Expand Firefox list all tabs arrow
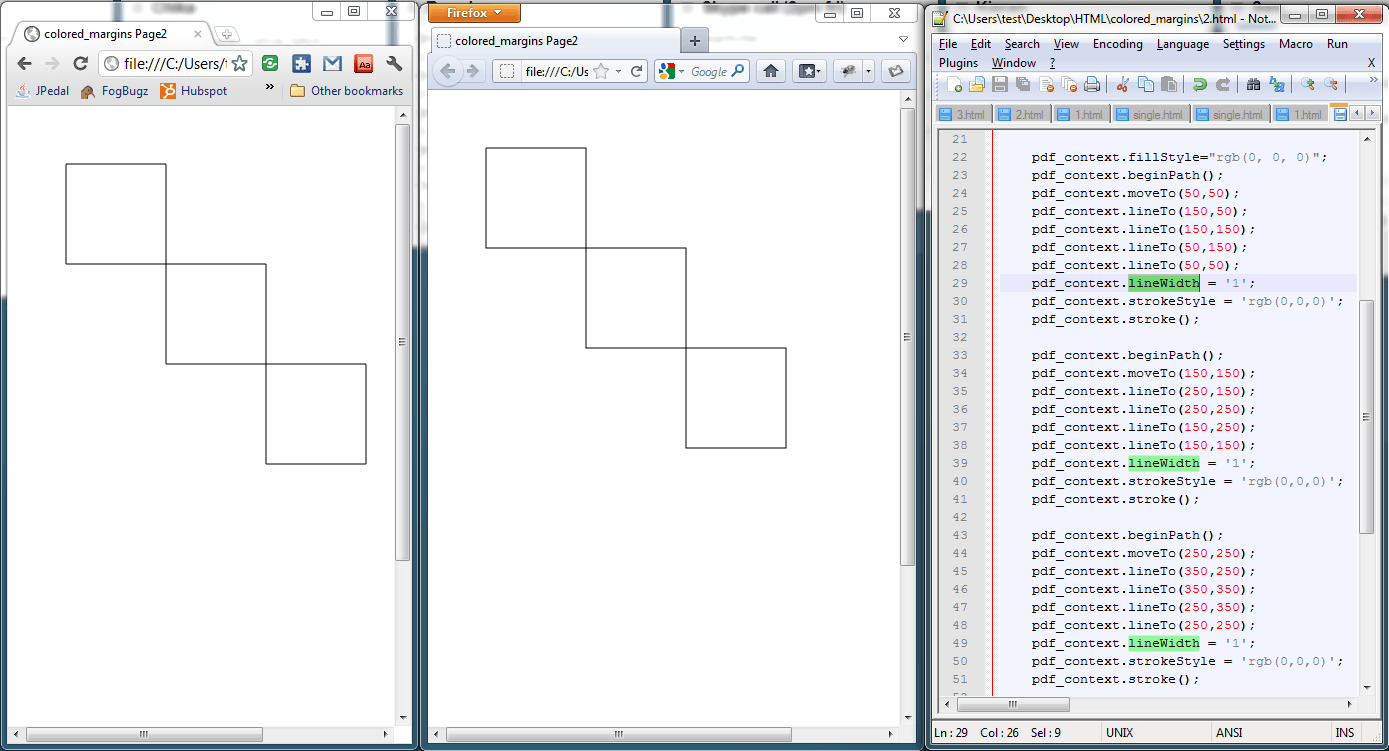 point(903,40)
